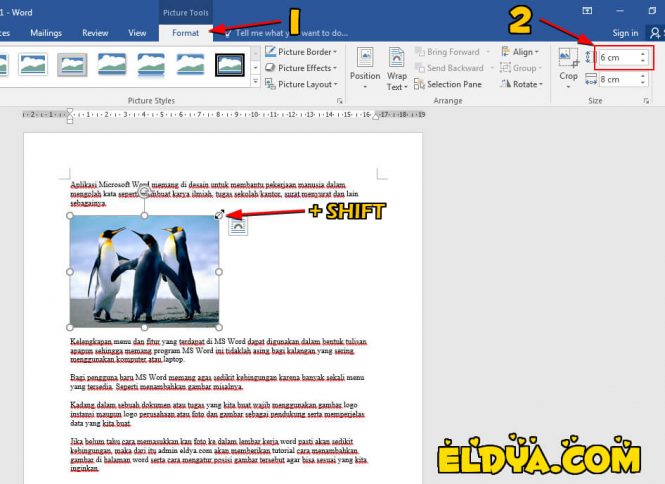Apply the picture style left of the black frame
This screenshot has width=665, height=484.
pos(190,64)
